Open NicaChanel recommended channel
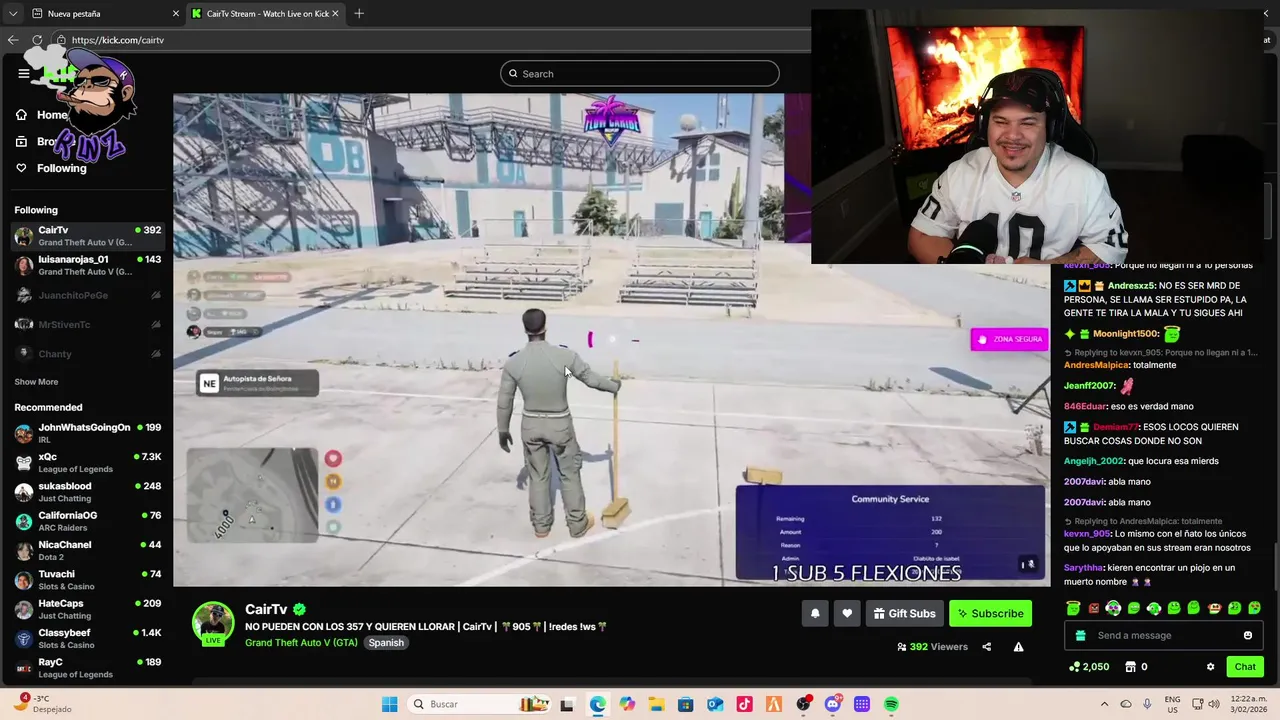Screen dimensions: 1280x720 [87, 550]
